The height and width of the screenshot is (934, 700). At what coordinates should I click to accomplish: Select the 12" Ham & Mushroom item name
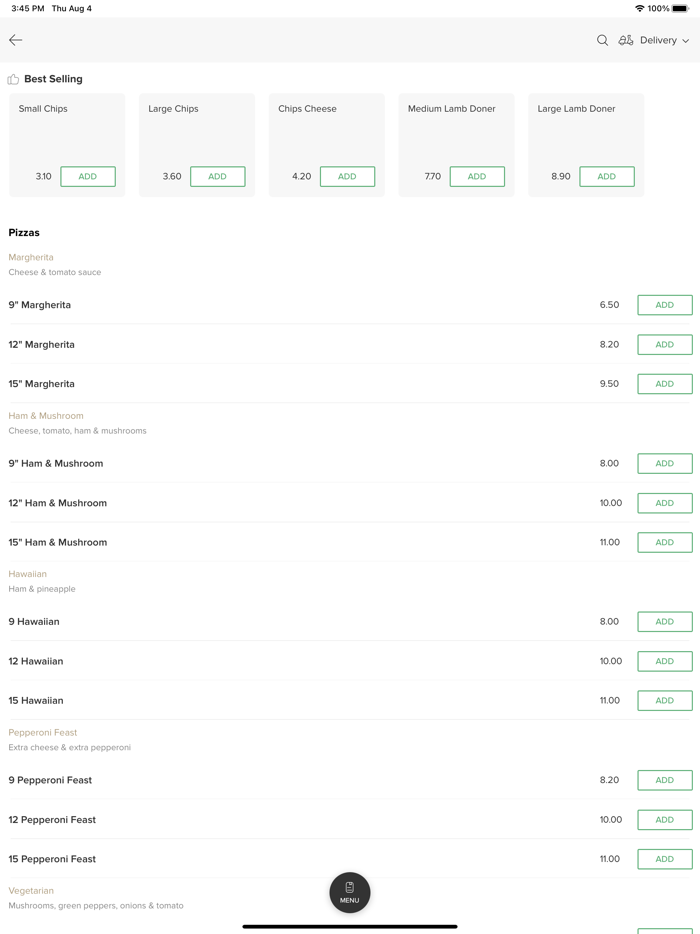click(x=58, y=503)
